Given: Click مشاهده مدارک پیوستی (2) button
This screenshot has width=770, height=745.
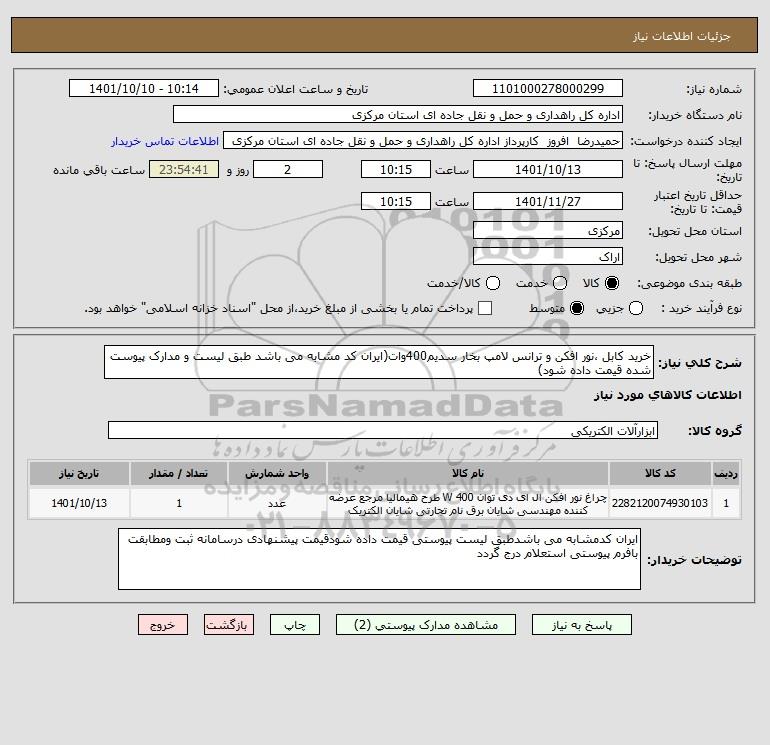Looking at the screenshot, I should 426,625.
